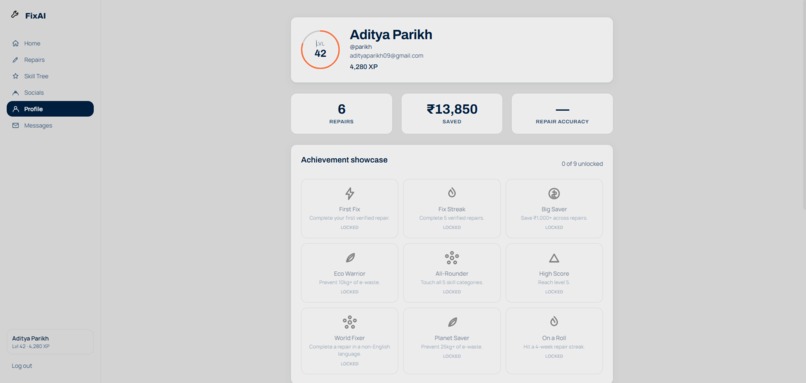Screen dimensions: 806x383
Task: Click the LOCKED label under On a Roll
Action: [x=554, y=356]
